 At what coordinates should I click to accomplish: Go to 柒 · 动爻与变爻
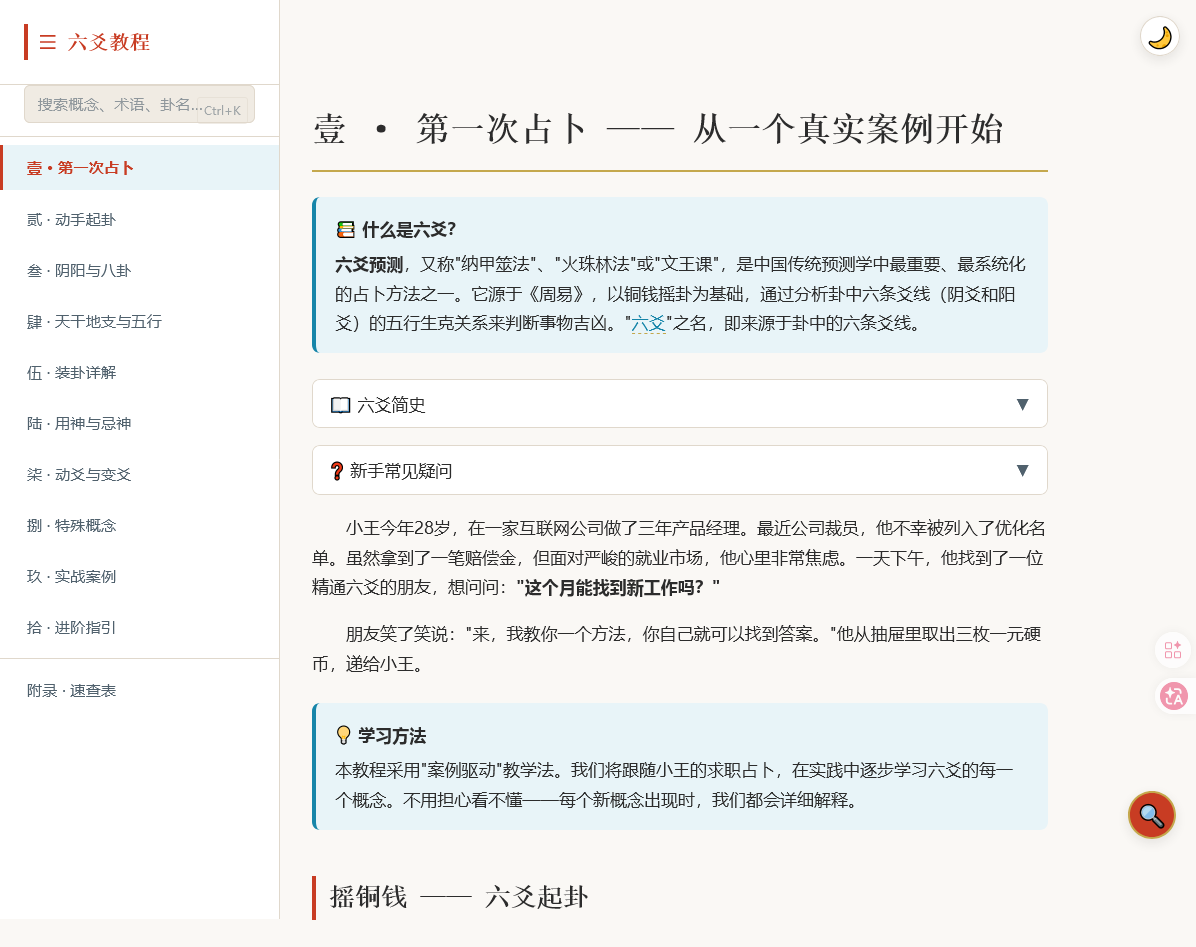pos(140,474)
